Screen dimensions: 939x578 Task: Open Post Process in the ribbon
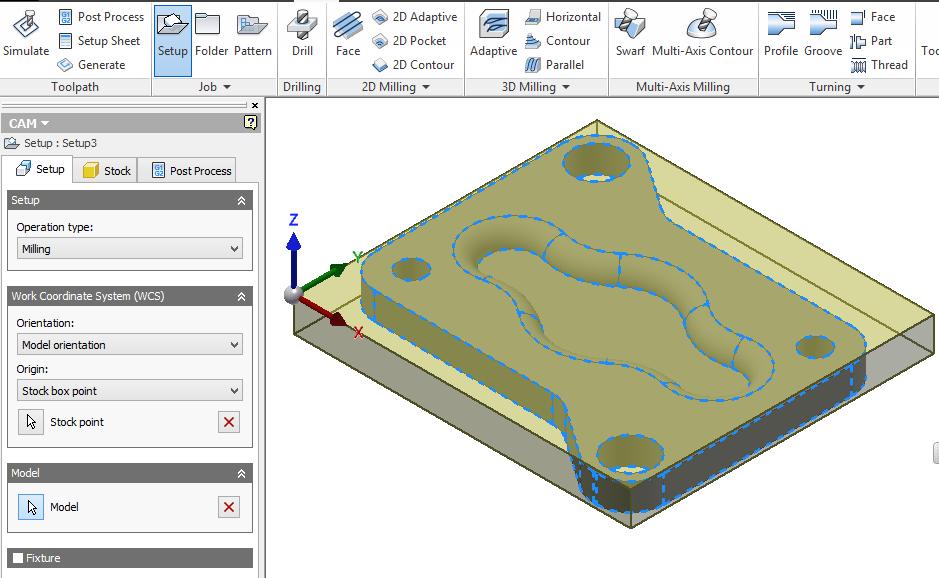tap(102, 17)
